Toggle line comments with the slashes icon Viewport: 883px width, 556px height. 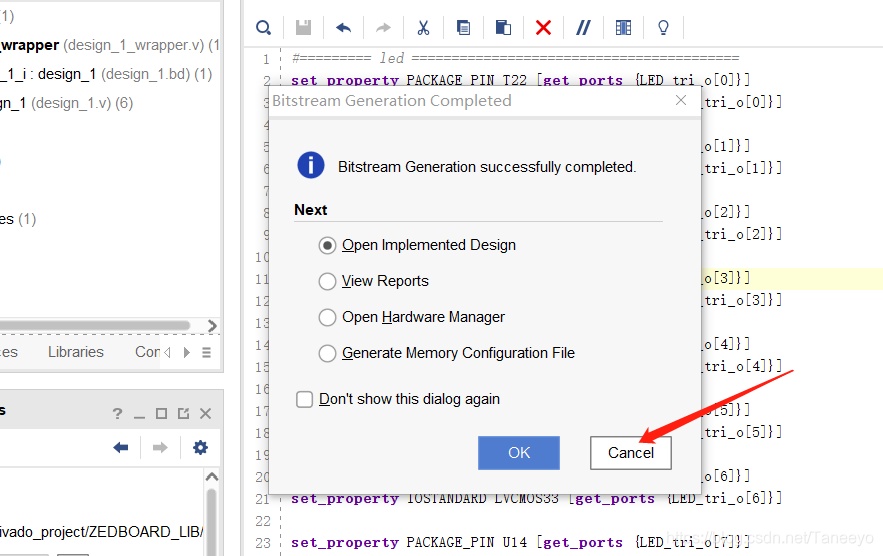[583, 28]
